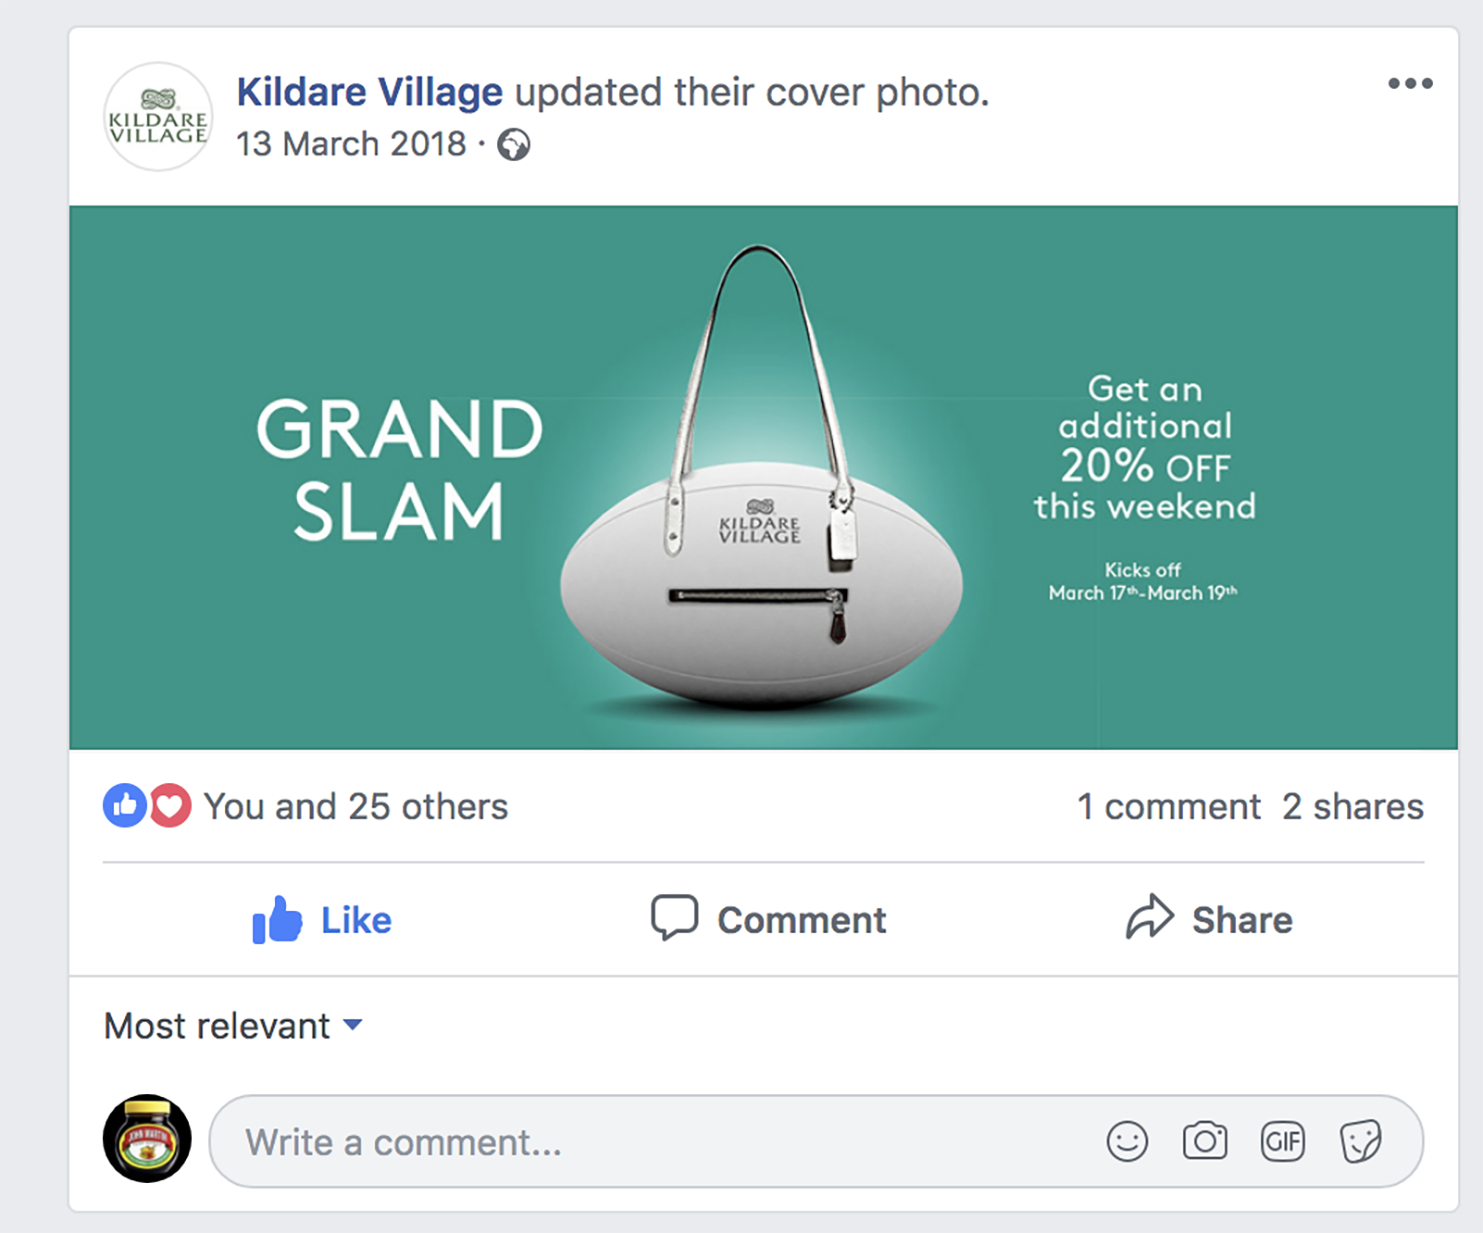The width and height of the screenshot is (1483, 1233).
Task: Open the sticker picker icon
Action: click(x=1360, y=1141)
